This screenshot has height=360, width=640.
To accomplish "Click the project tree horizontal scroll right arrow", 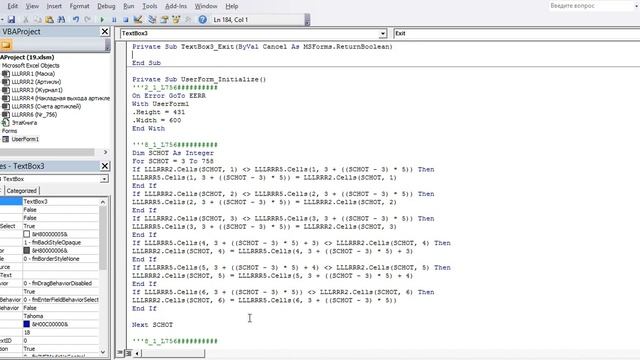I will coord(105,152).
